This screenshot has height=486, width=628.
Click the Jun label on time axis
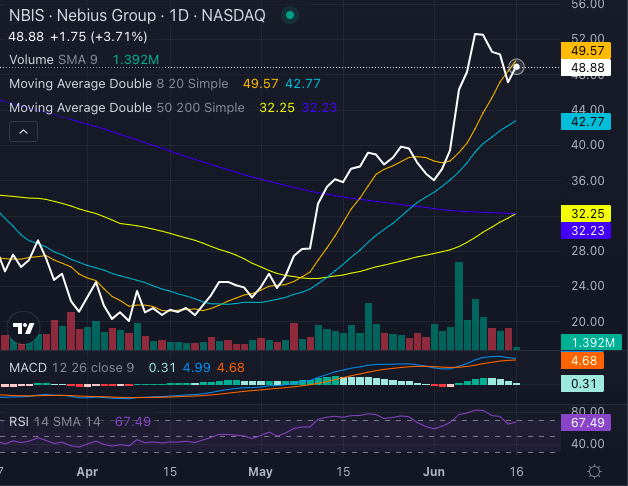coord(434,472)
